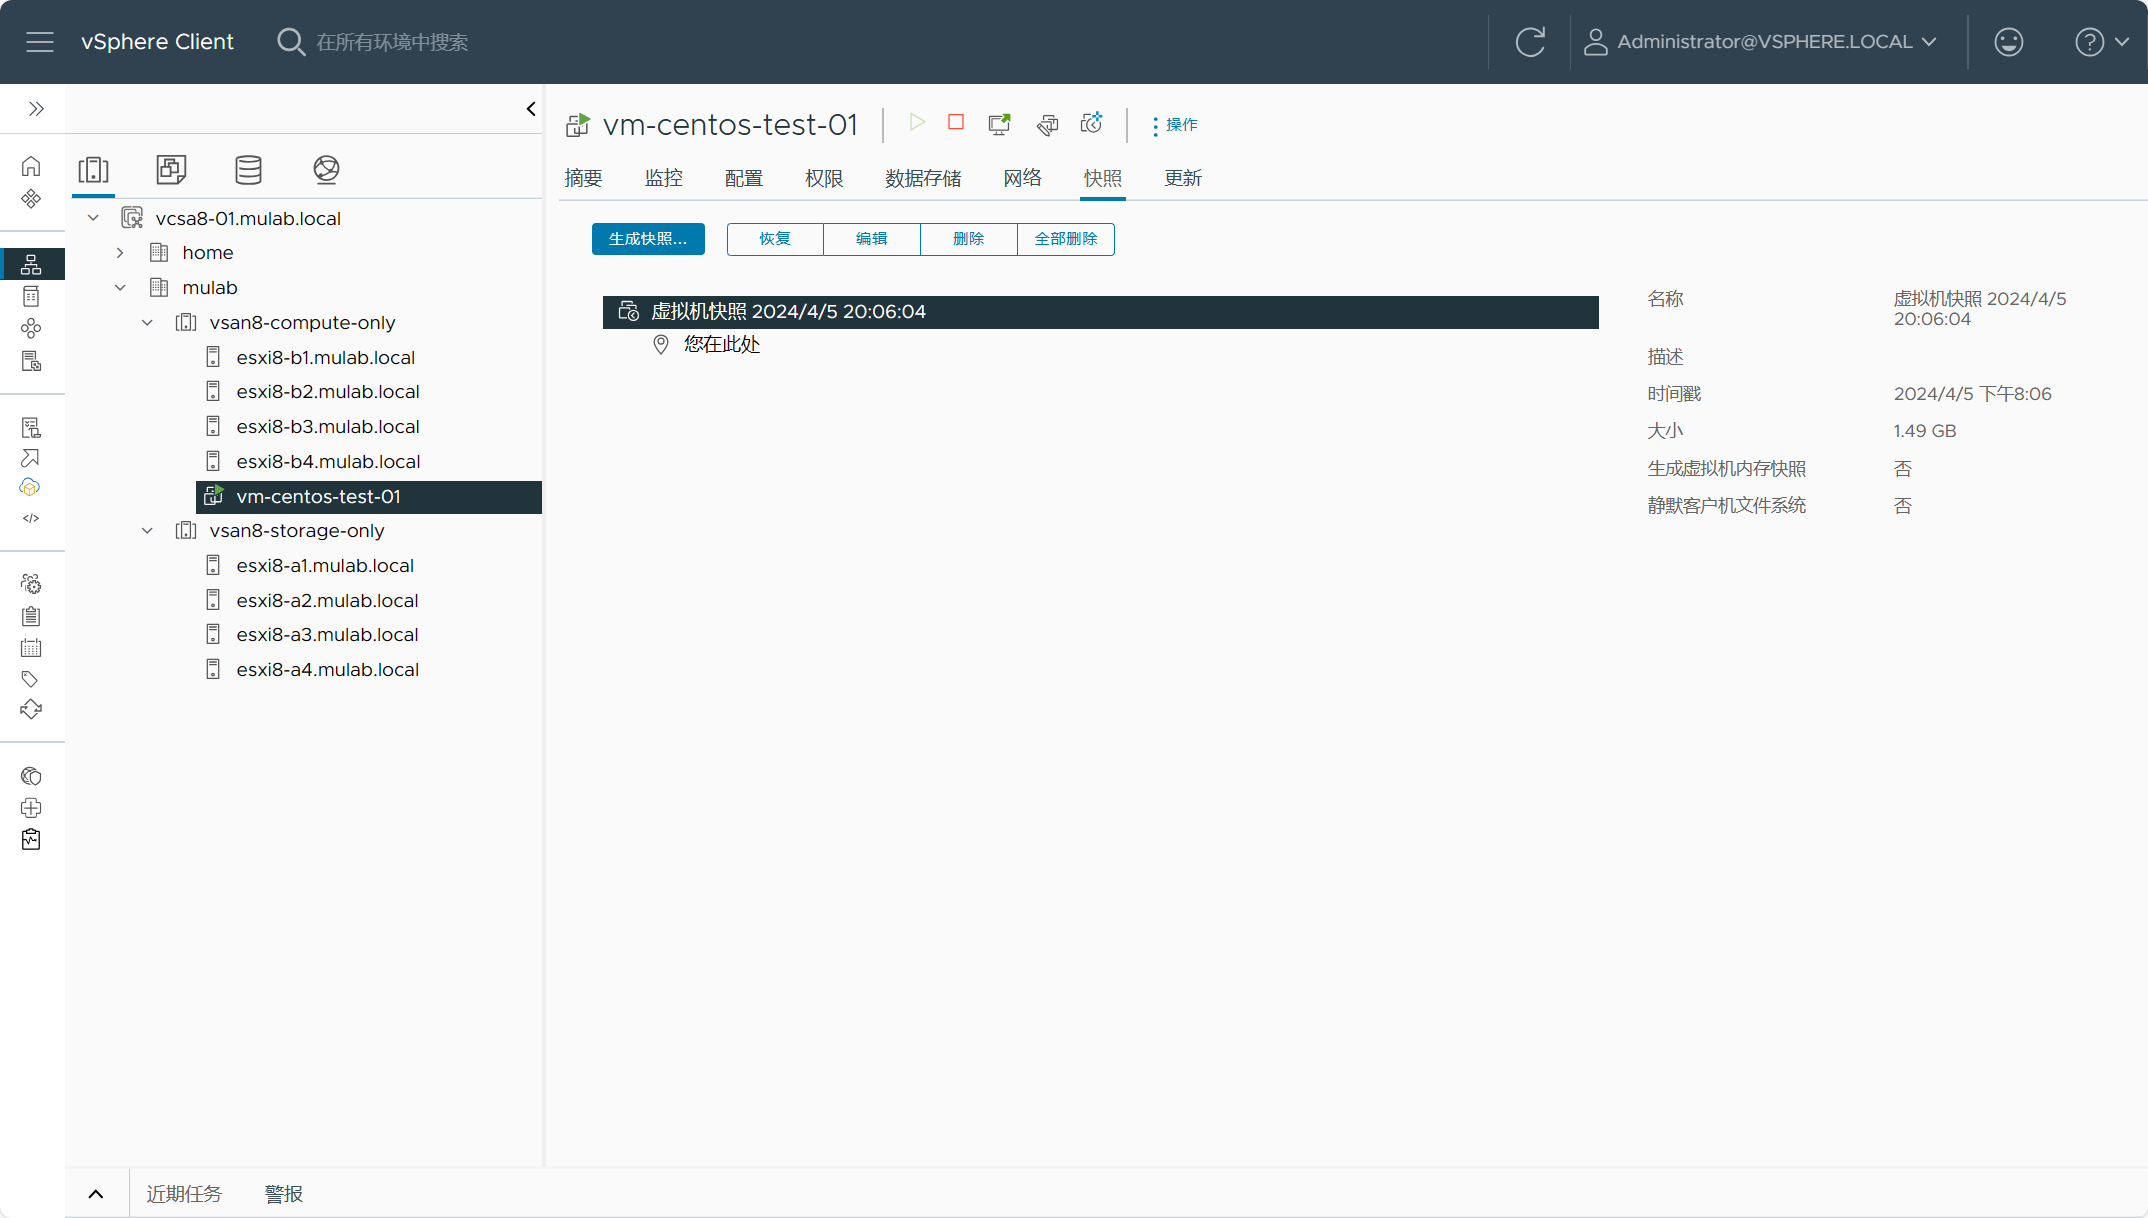Viewport: 2148px width, 1218px height.
Task: Open Content Libraries sidebar icon
Action: (31, 296)
